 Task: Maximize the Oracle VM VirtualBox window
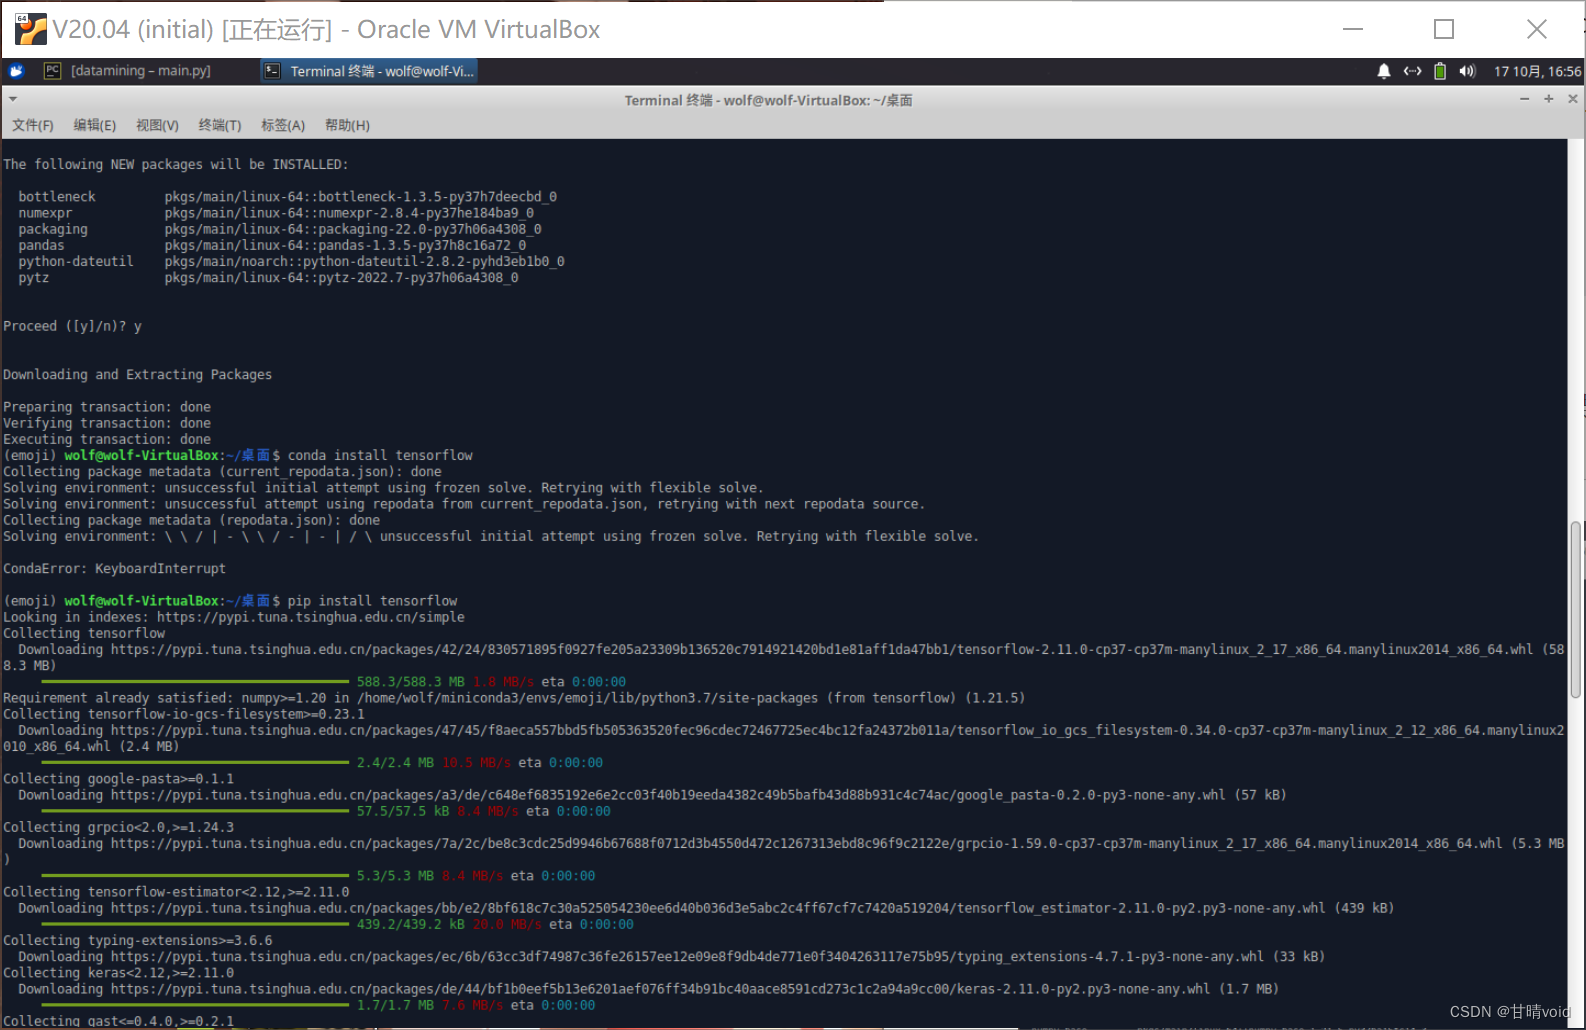coord(1444,29)
